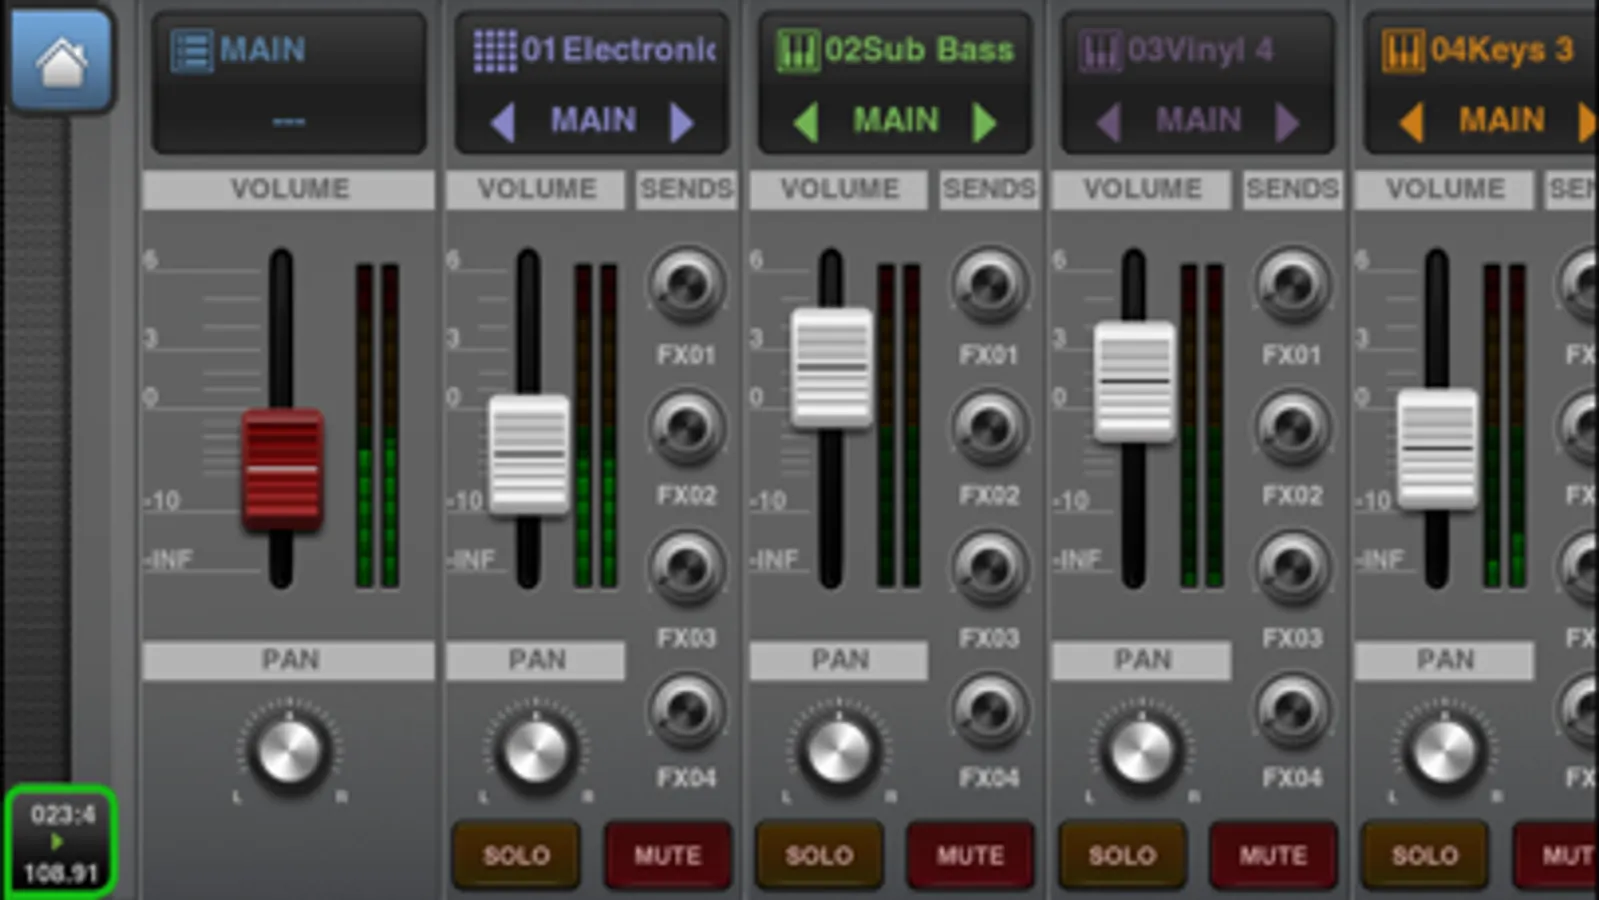Click FX02 send knob on 03Vinyl 4

1292,427
